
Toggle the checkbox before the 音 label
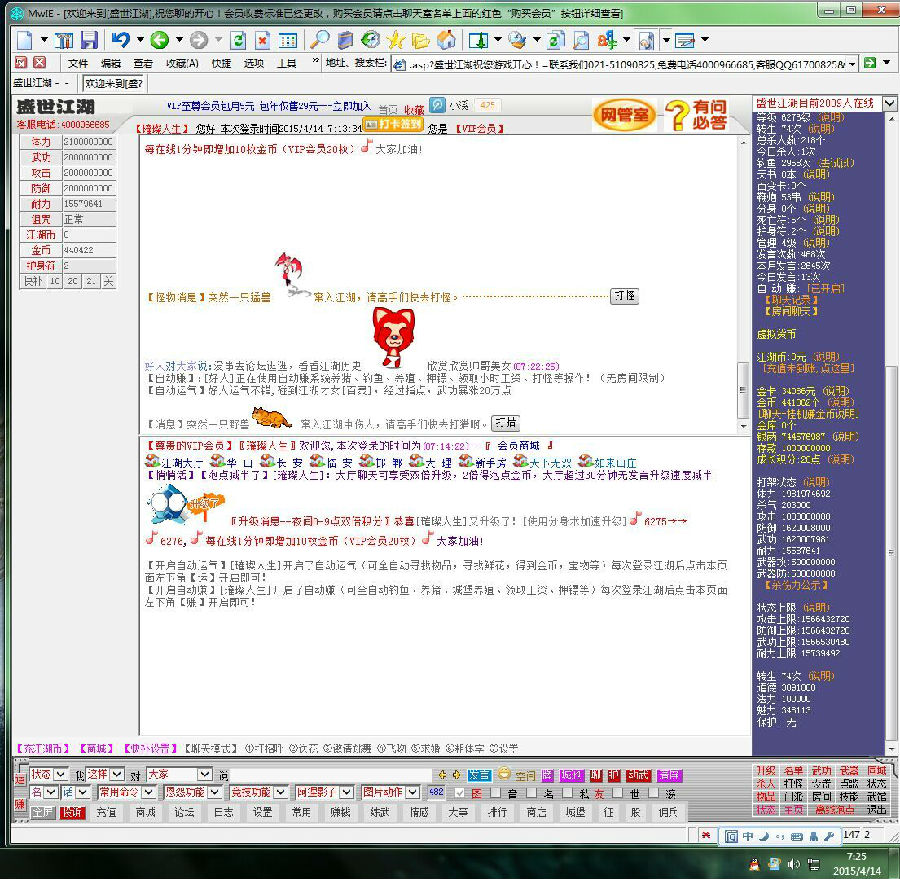click(495, 793)
